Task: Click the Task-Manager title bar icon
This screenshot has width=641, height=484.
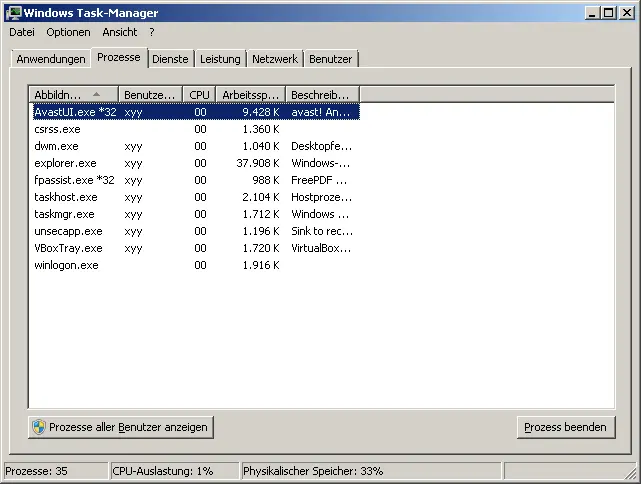Action: [13, 13]
